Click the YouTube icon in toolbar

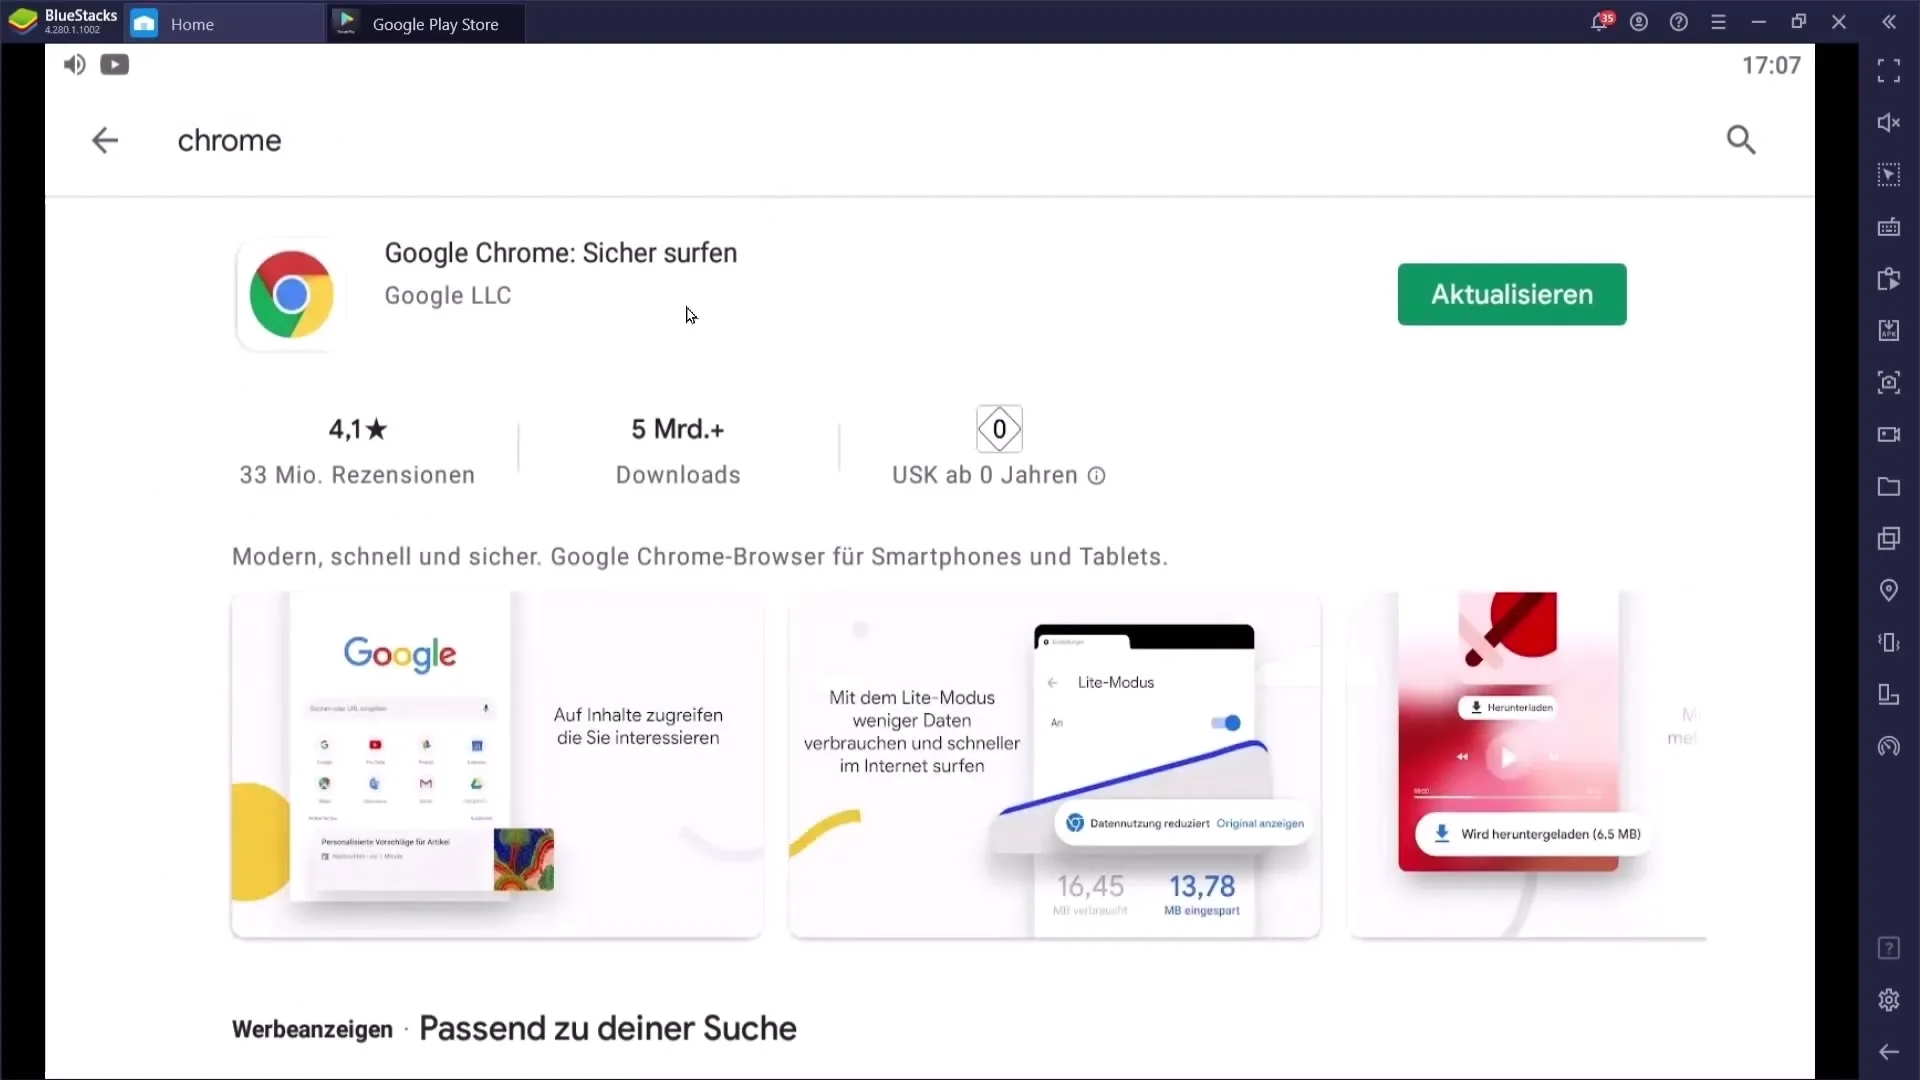click(115, 63)
